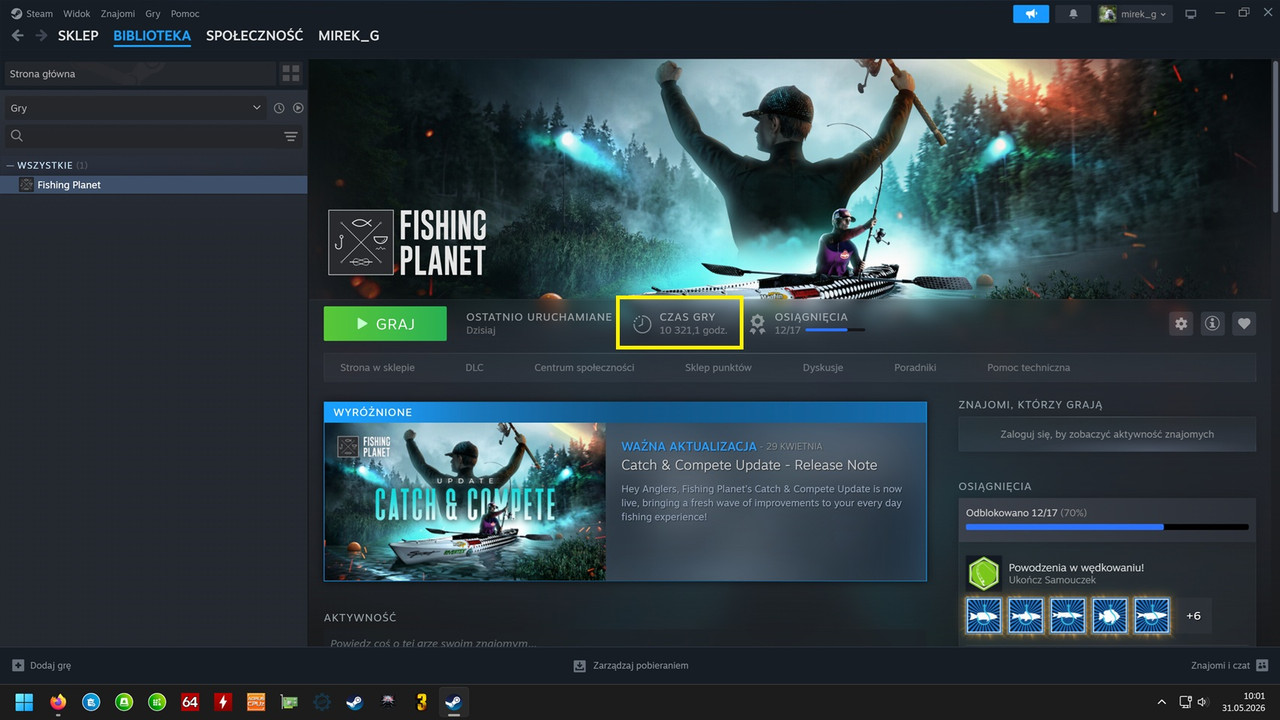The image size is (1280, 720).
Task: Click the playtime clock icon
Action: (642, 323)
